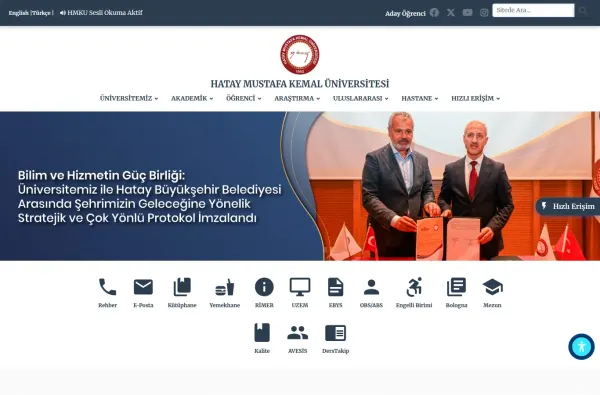Open the Engelli Birimi wheelchair icon
The image size is (600, 395).
point(414,287)
